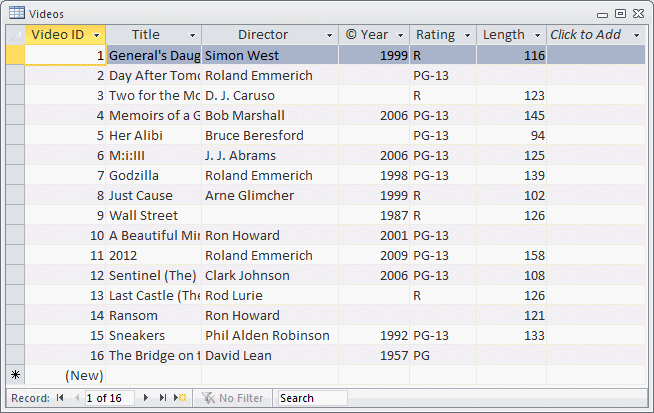Click the Videos table icon in title bar
654x413 pixels.
(17, 13)
